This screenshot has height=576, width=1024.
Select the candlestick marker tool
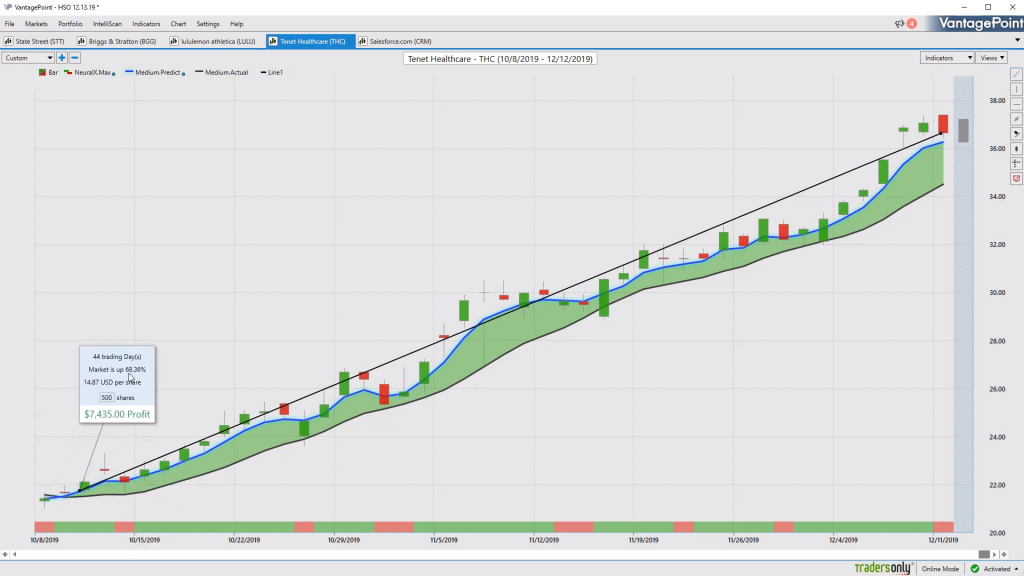(x=1016, y=149)
